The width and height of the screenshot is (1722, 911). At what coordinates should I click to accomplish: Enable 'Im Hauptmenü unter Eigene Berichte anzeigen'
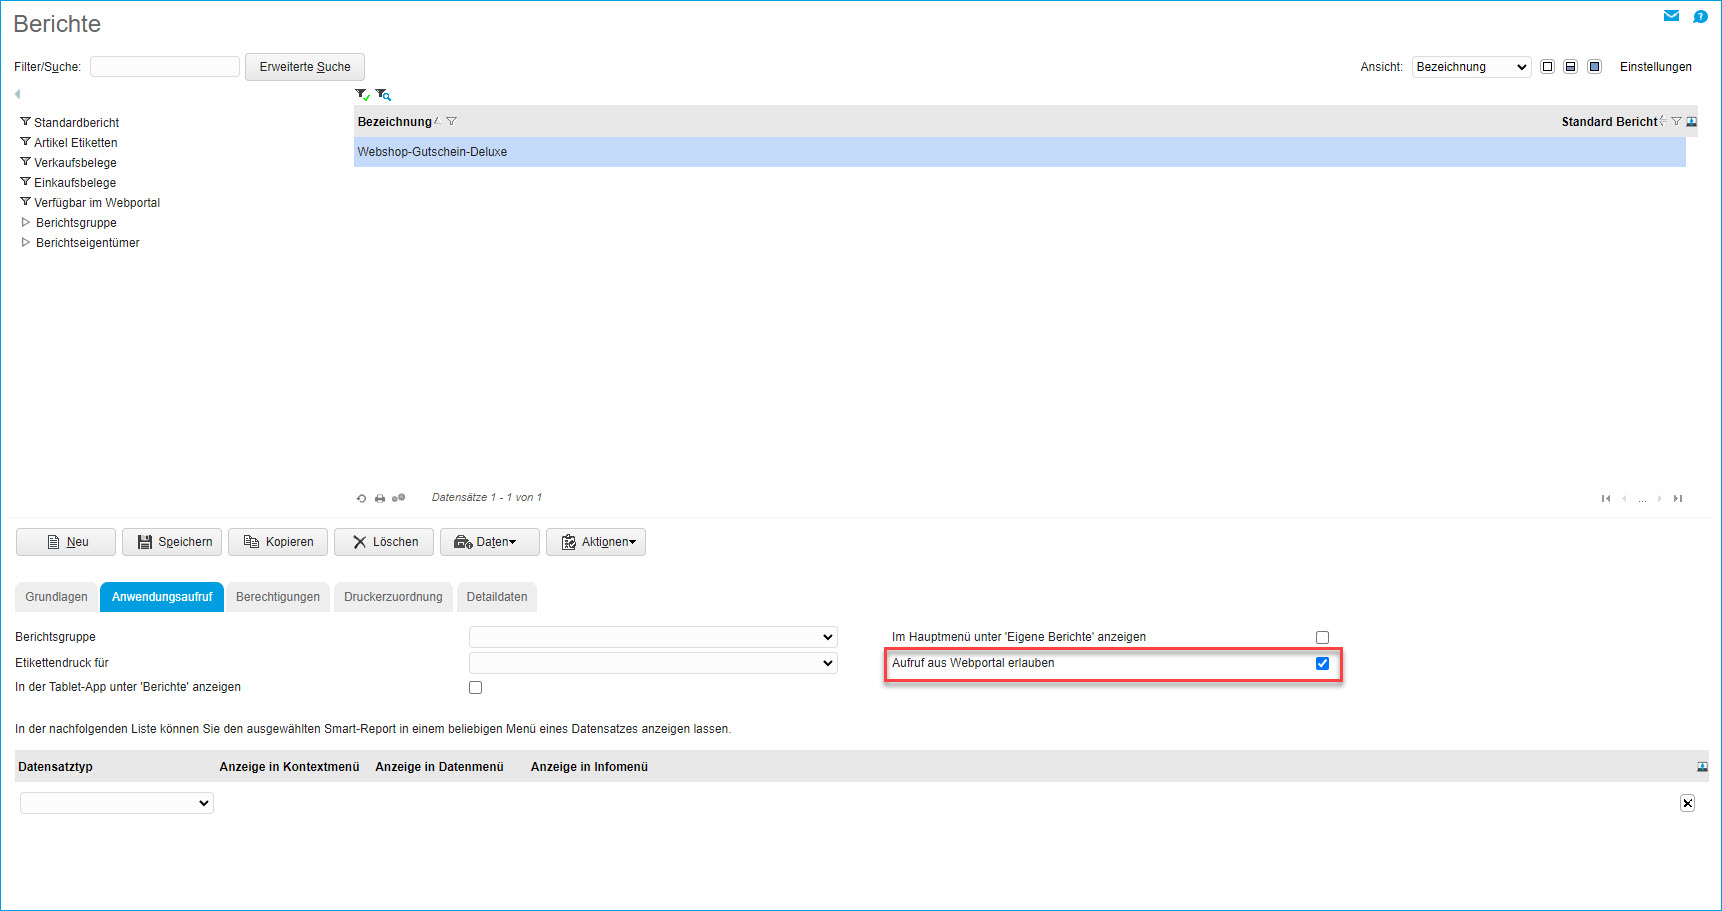click(x=1322, y=637)
